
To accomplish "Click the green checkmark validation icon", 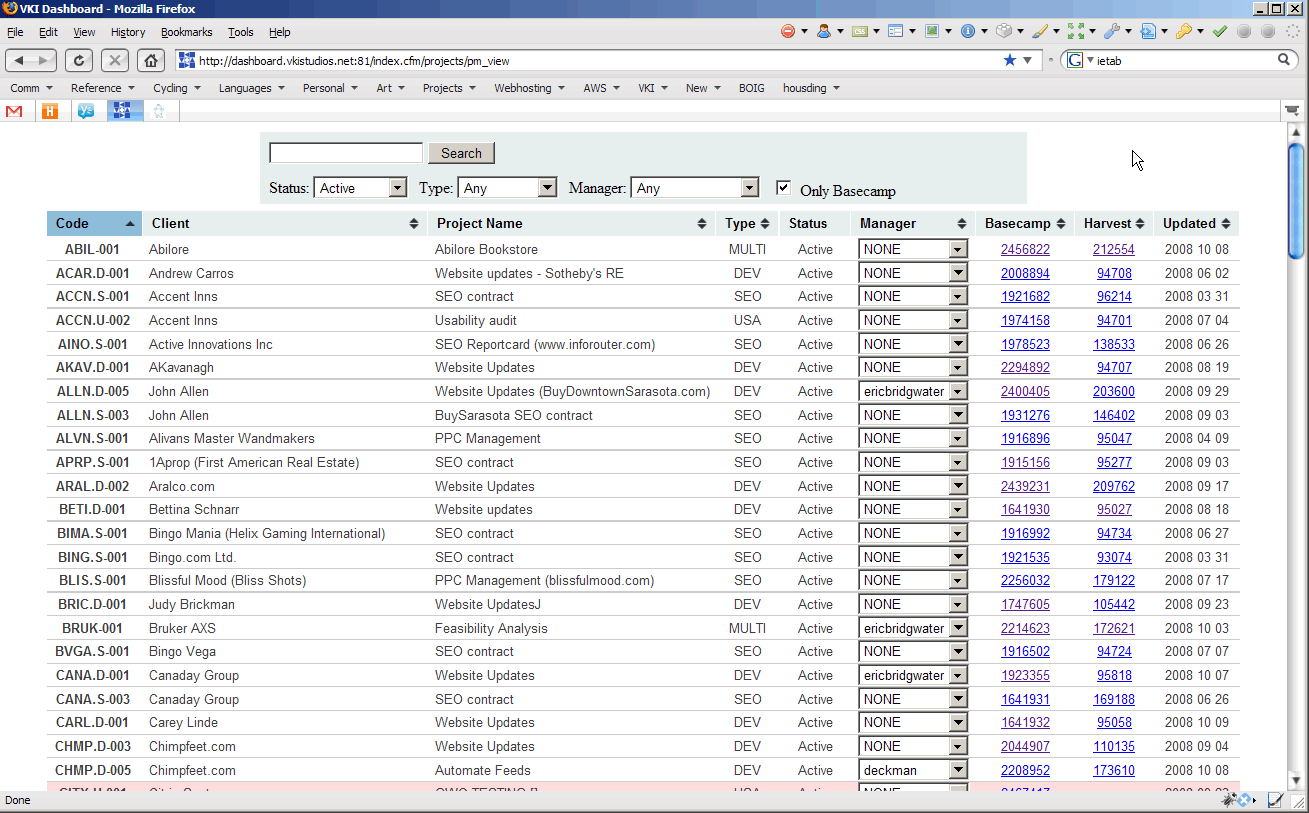I will (1219, 32).
